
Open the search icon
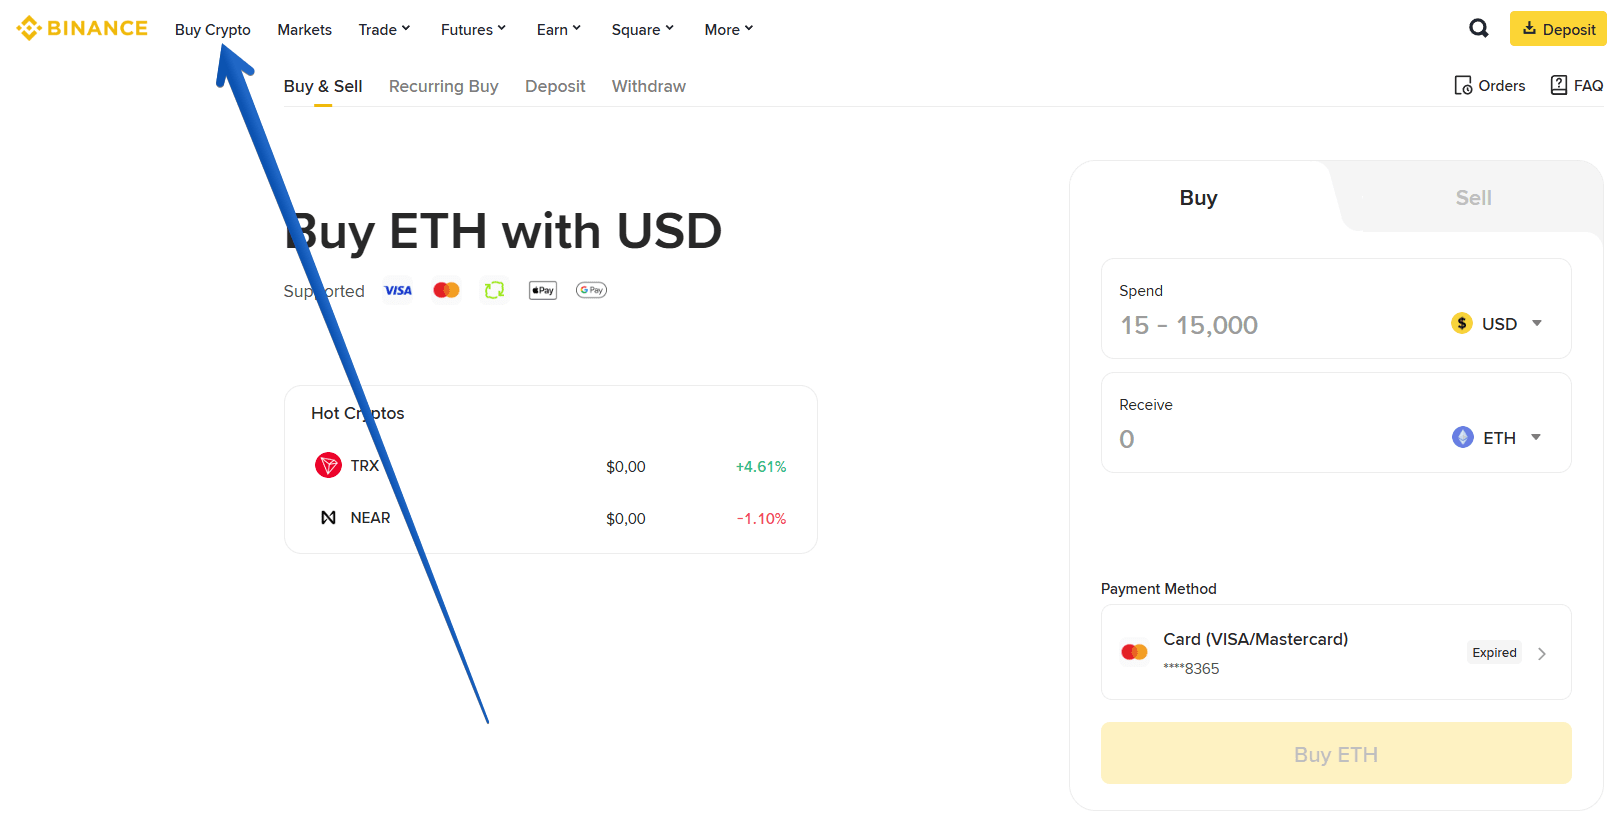(1478, 28)
